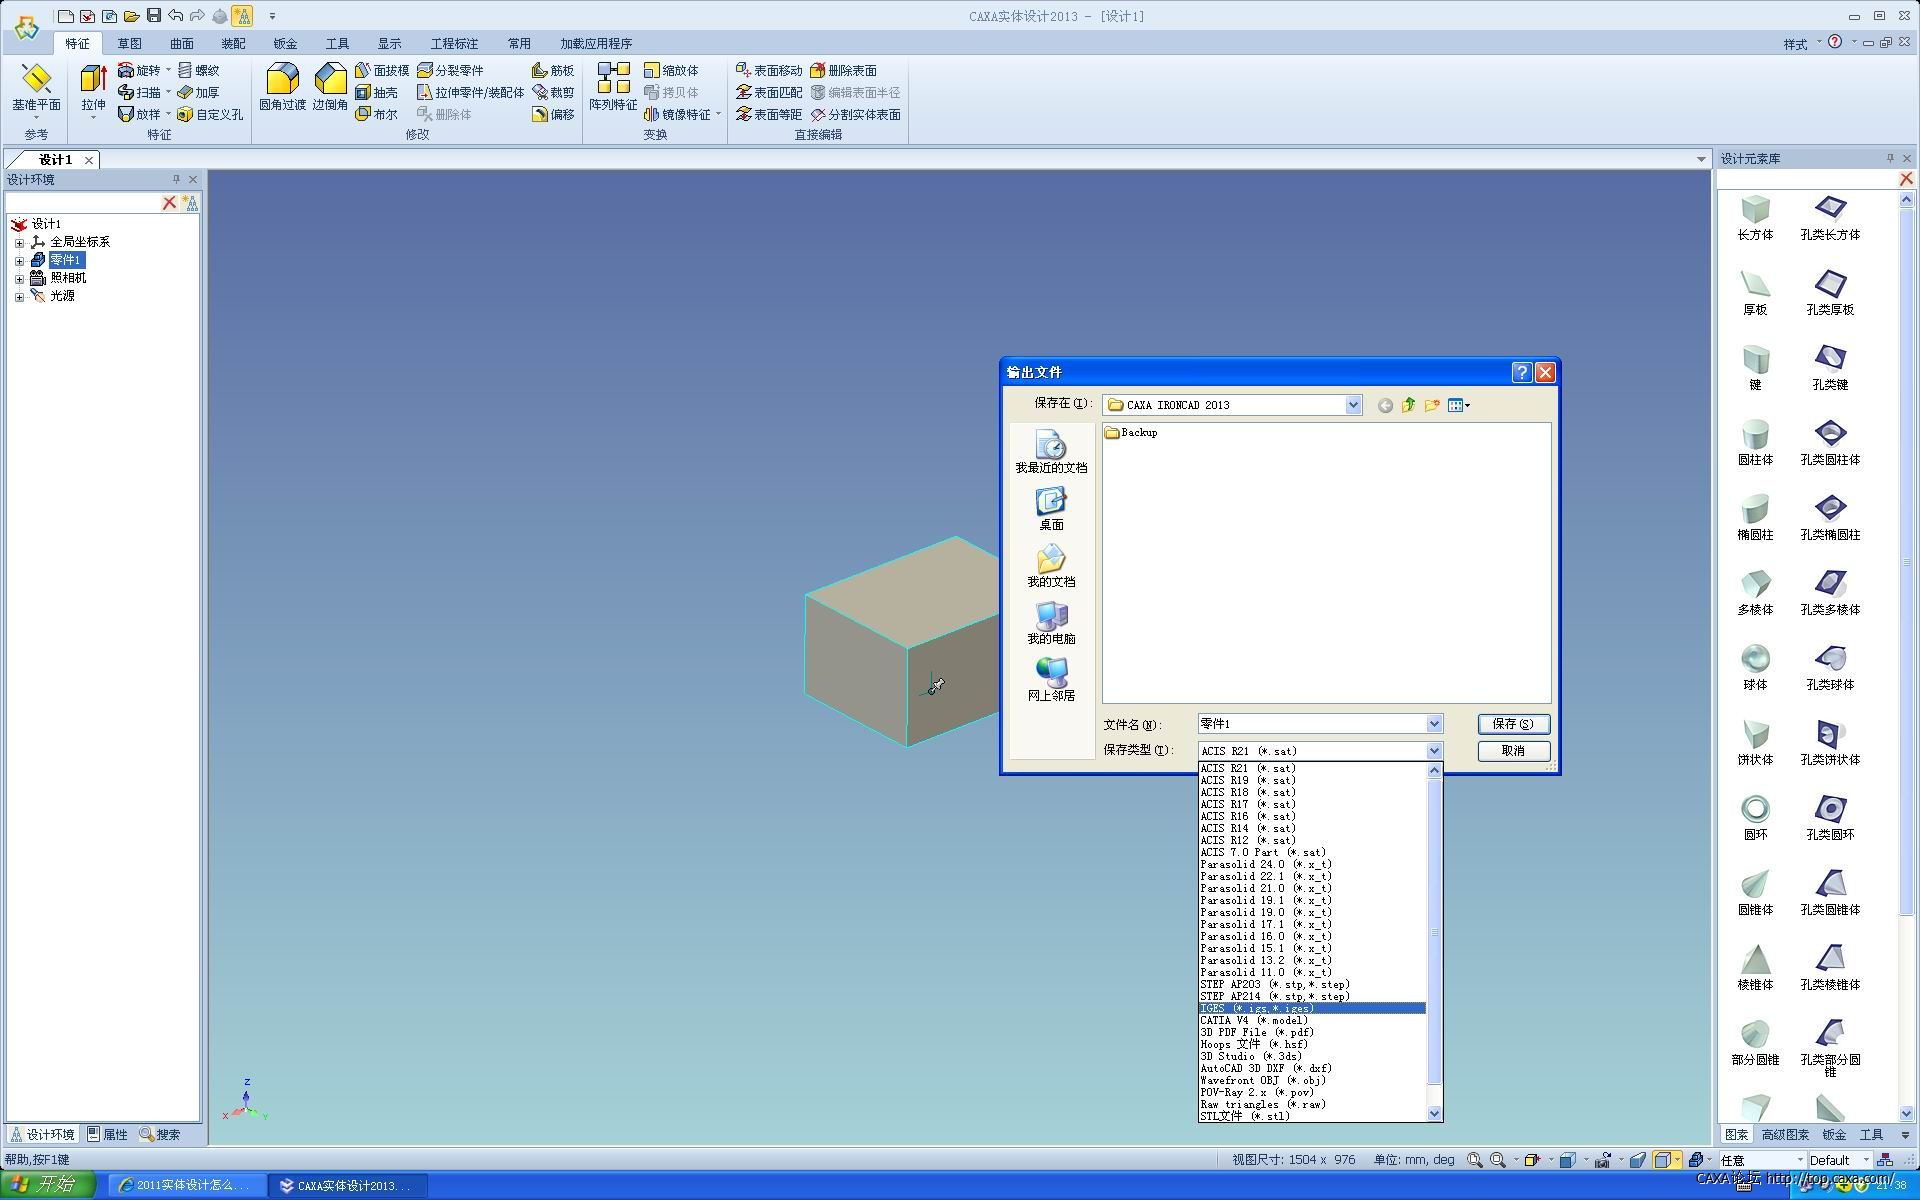The image size is (1920, 1200).
Task: Click the 文件名 input field
Action: point(1311,724)
